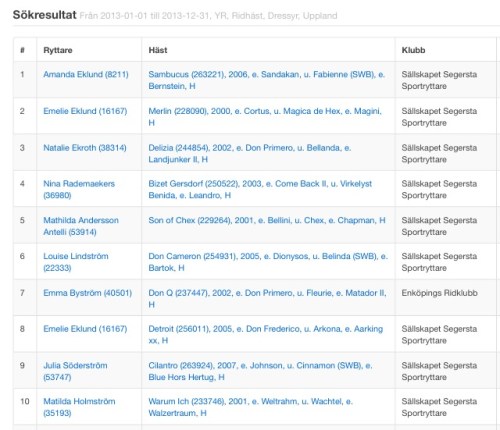Open horse Detroit (256011) link
The image size is (500, 430).
click(x=266, y=335)
